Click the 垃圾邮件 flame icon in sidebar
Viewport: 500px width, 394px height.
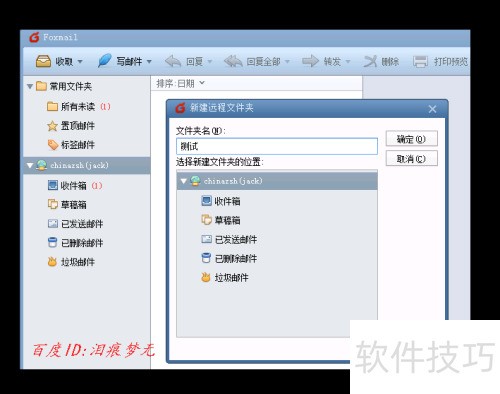(52, 262)
